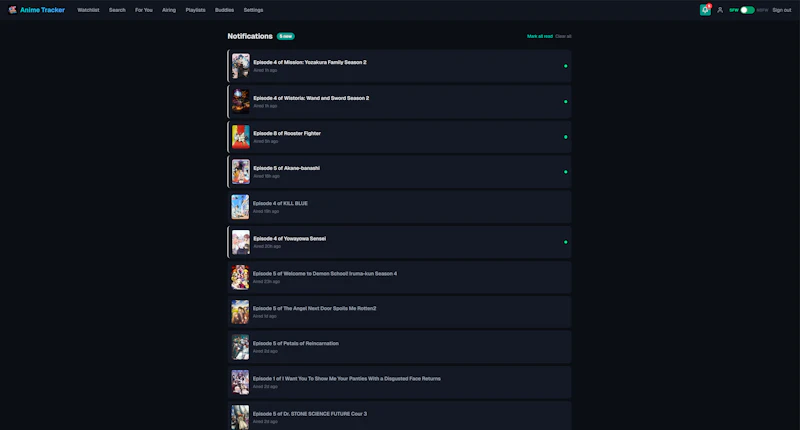Open the Playlists nav item
This screenshot has width=800, height=430.
tap(195, 10)
